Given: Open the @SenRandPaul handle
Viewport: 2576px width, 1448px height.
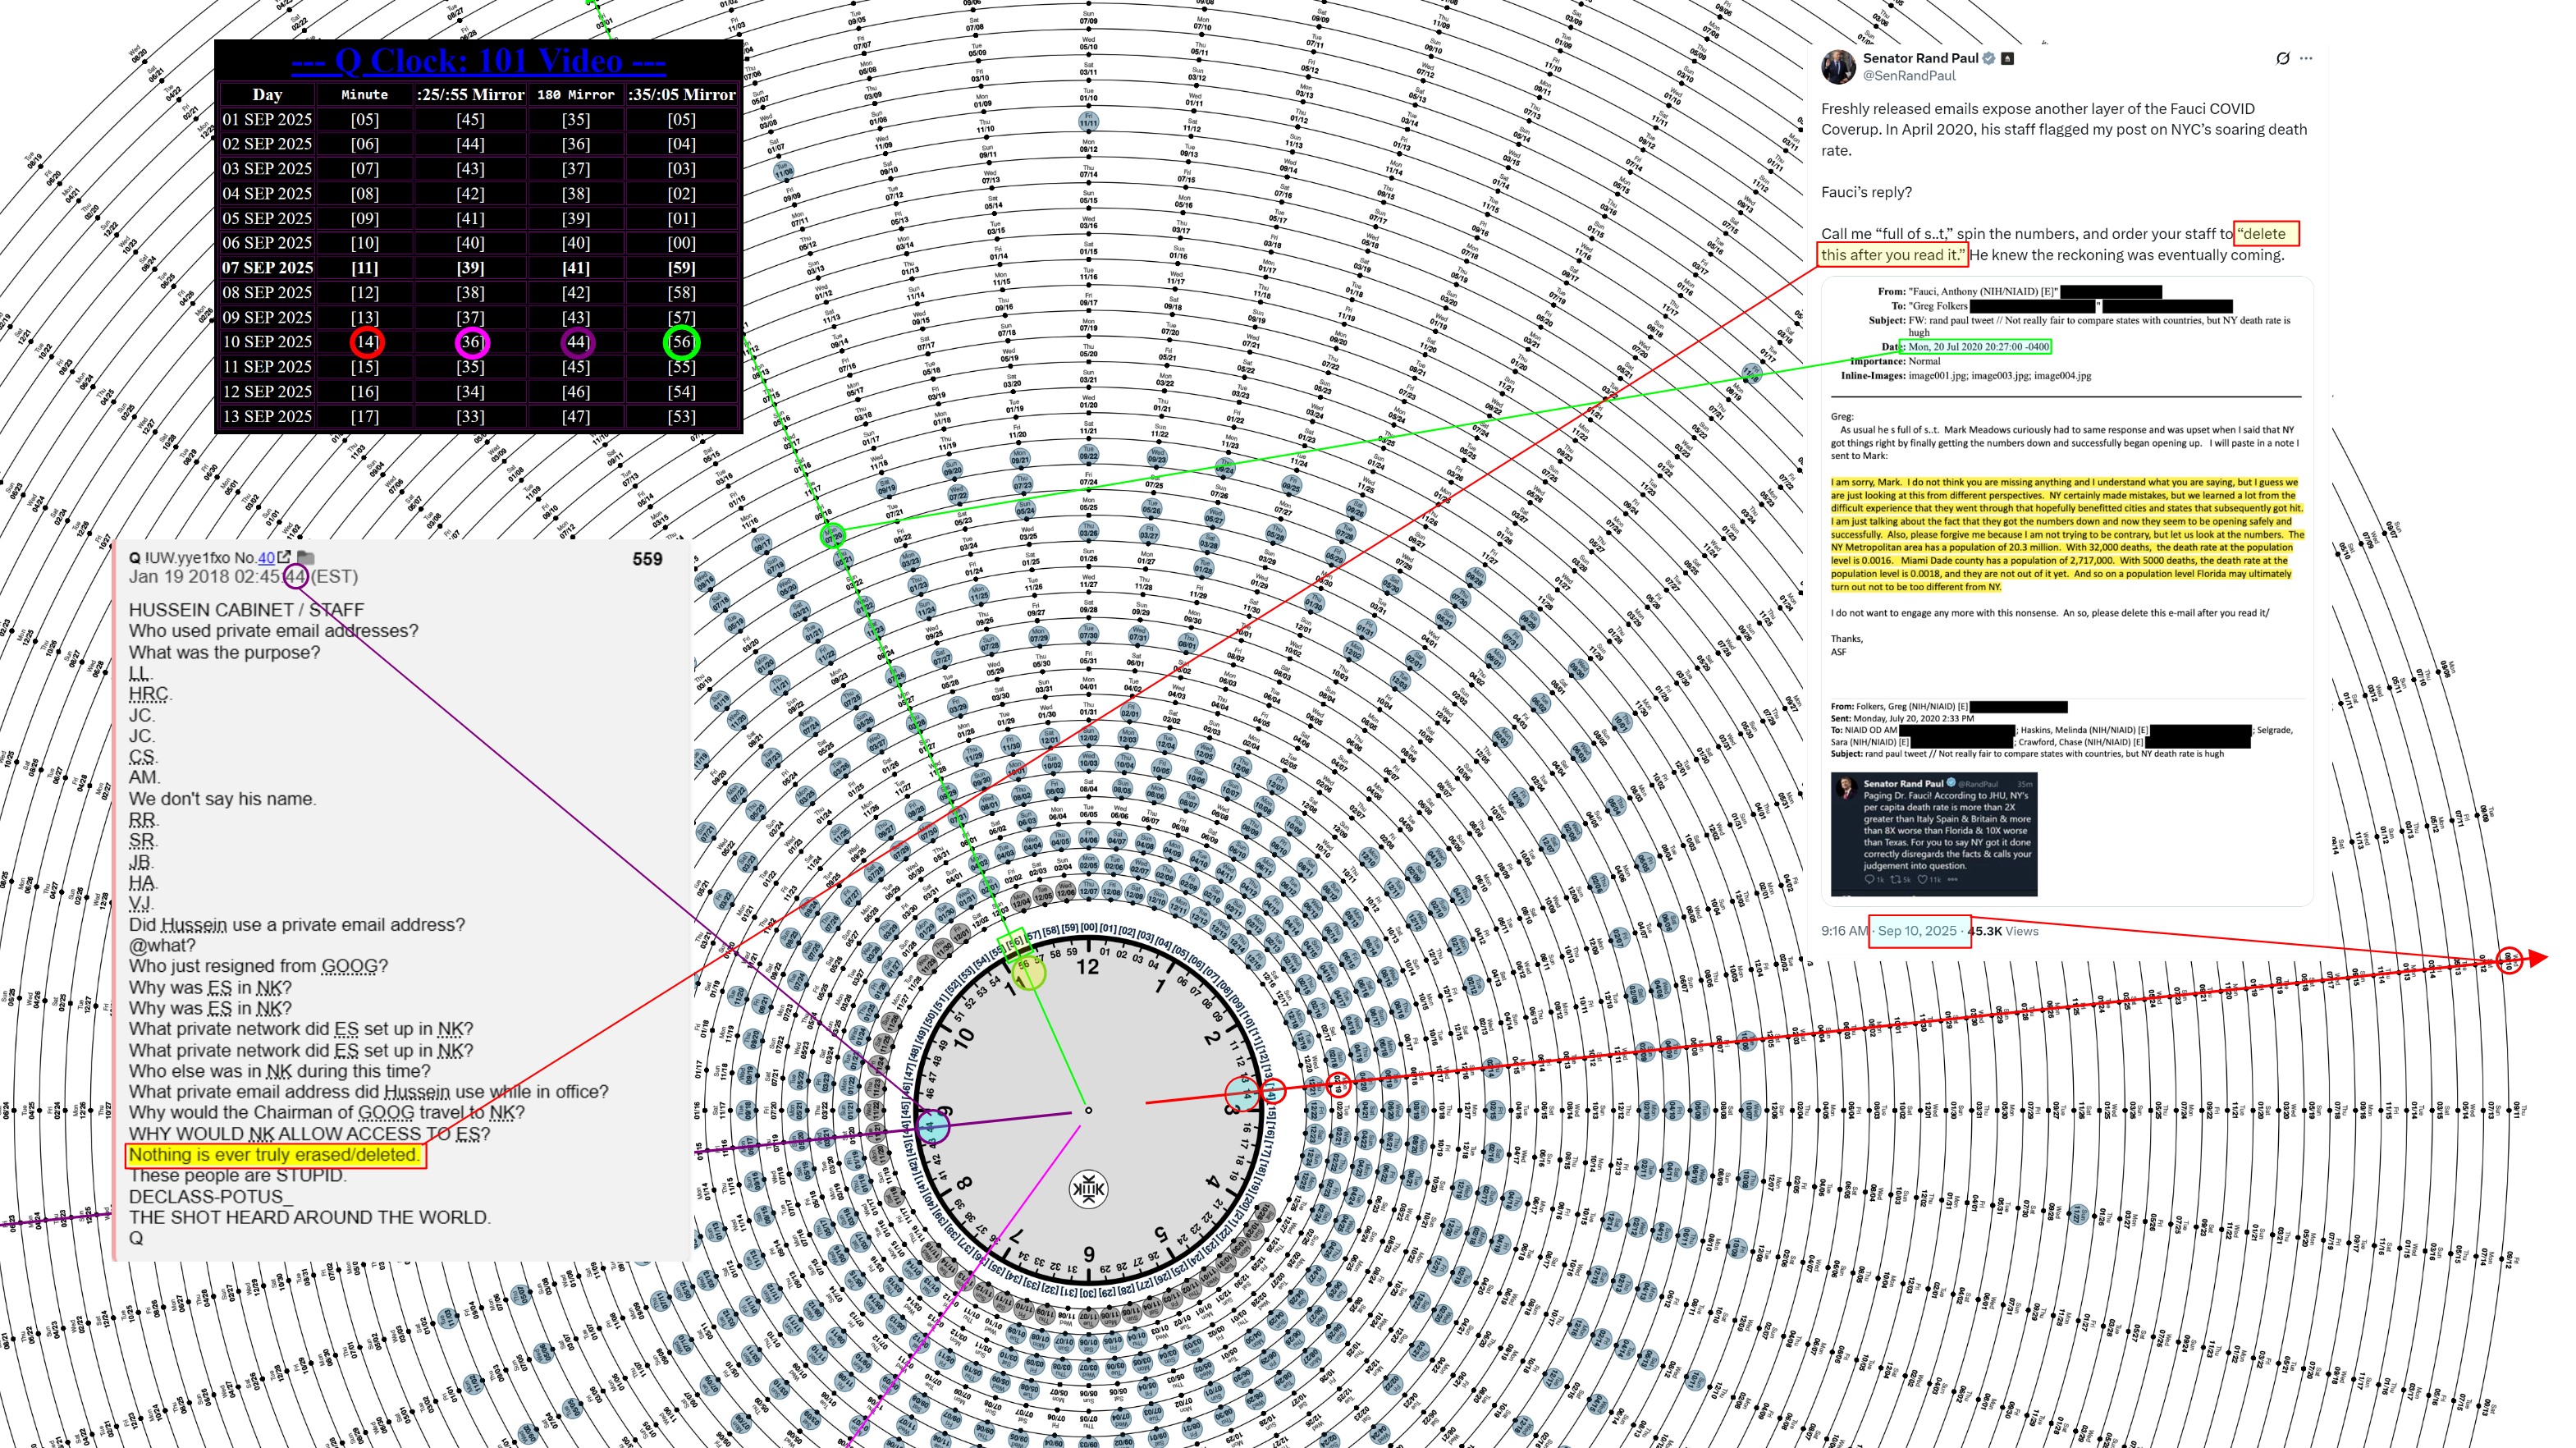Looking at the screenshot, I should (1909, 76).
